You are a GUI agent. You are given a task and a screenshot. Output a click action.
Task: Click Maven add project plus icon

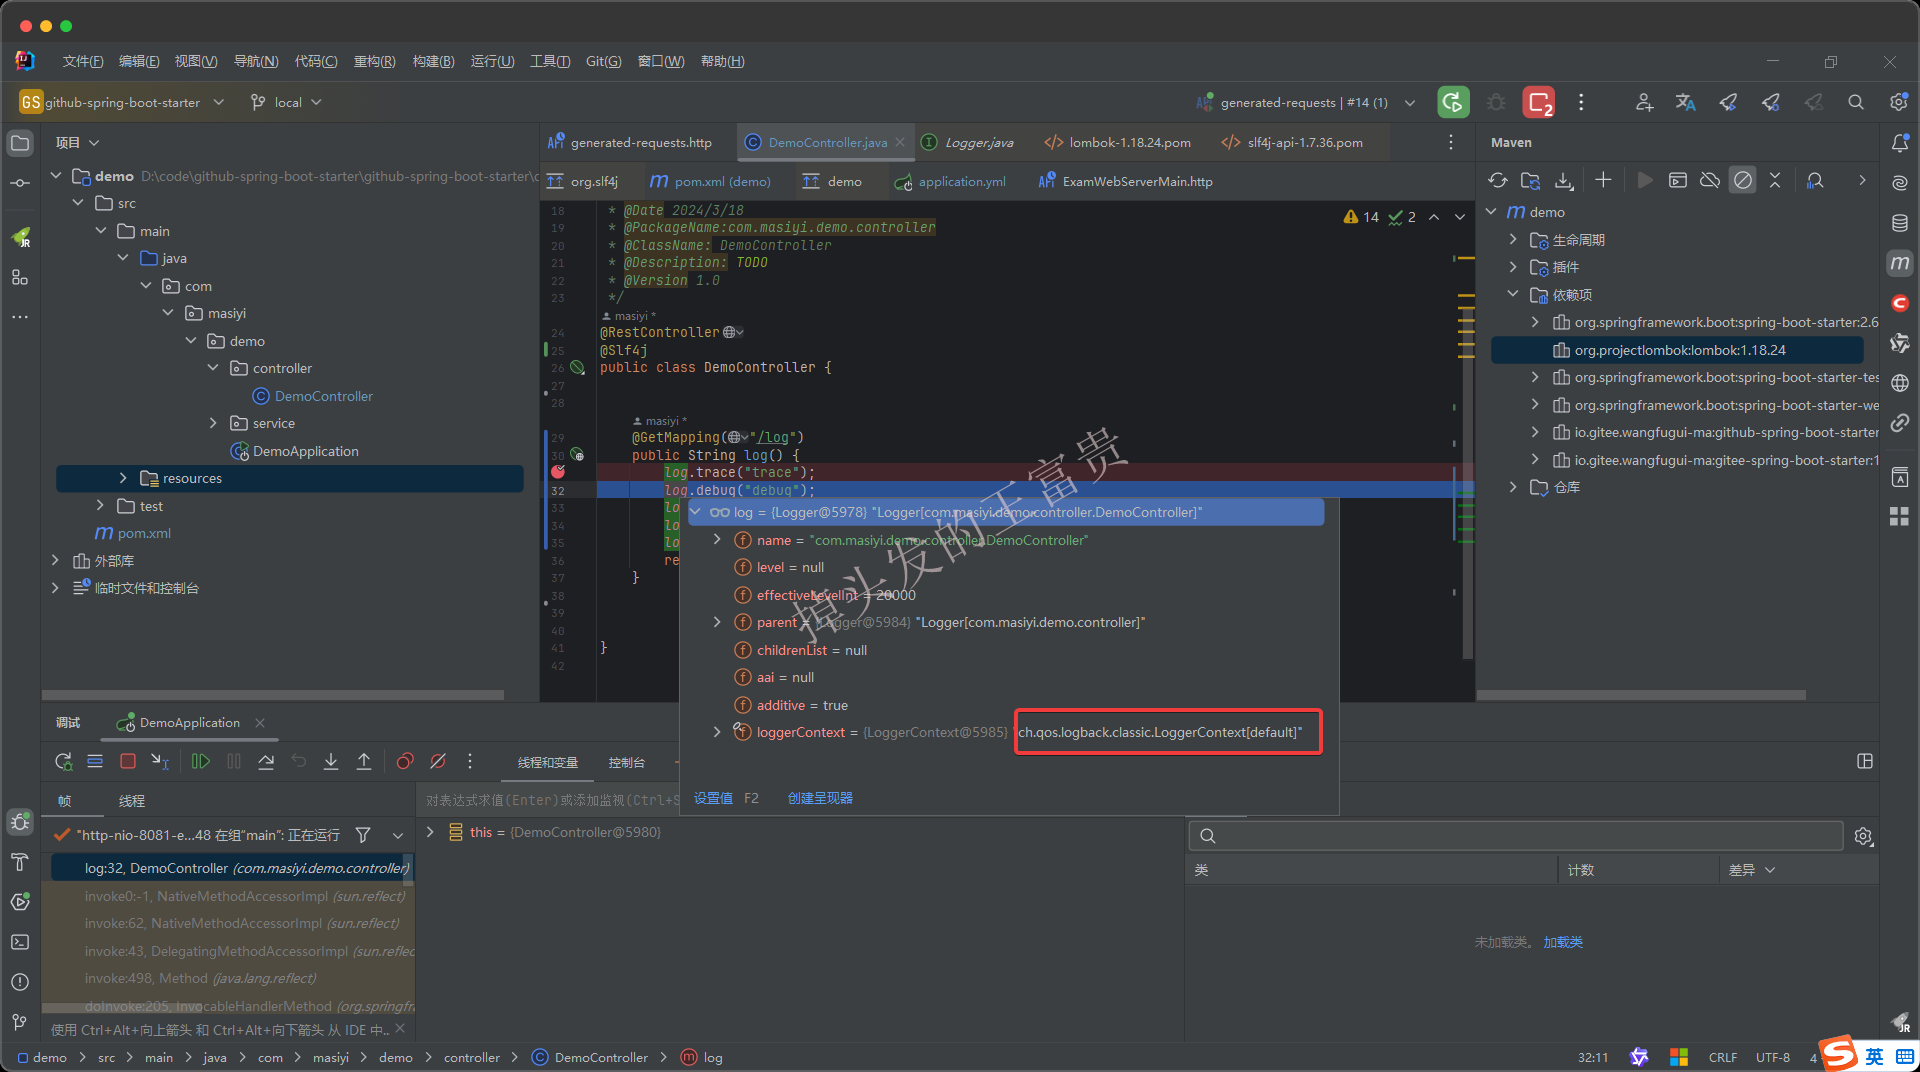coord(1603,180)
